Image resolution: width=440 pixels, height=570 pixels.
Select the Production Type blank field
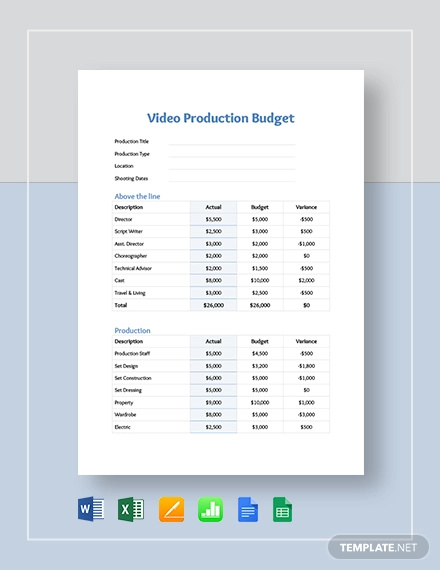pos(232,154)
